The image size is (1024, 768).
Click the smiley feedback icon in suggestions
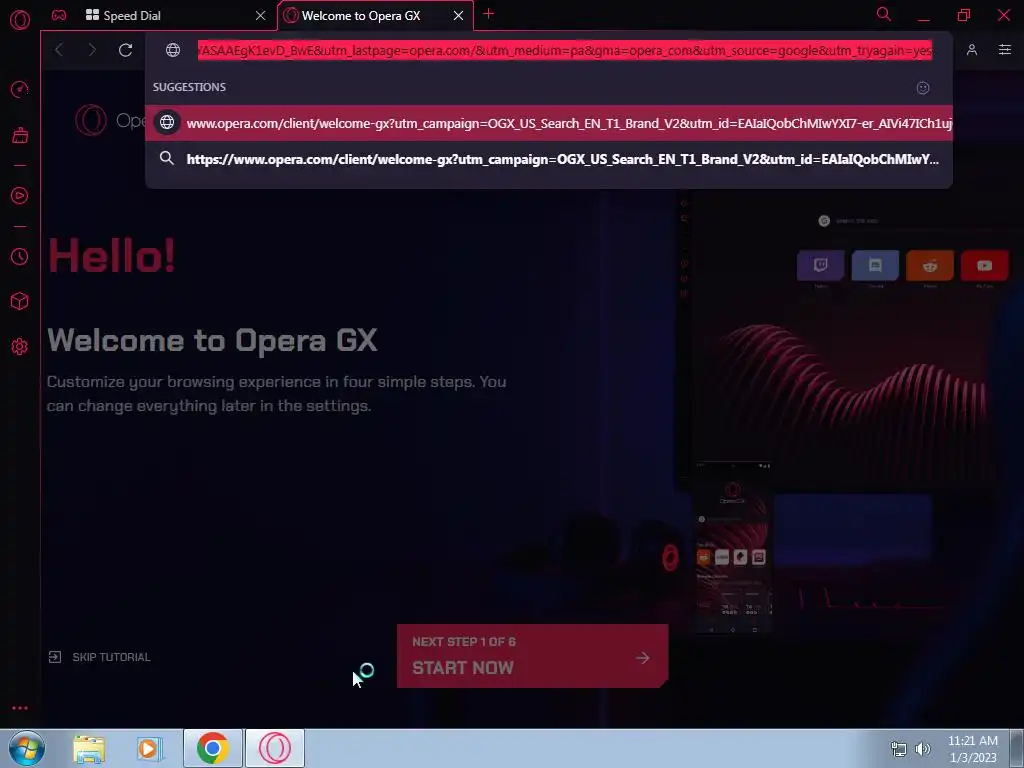pos(923,88)
